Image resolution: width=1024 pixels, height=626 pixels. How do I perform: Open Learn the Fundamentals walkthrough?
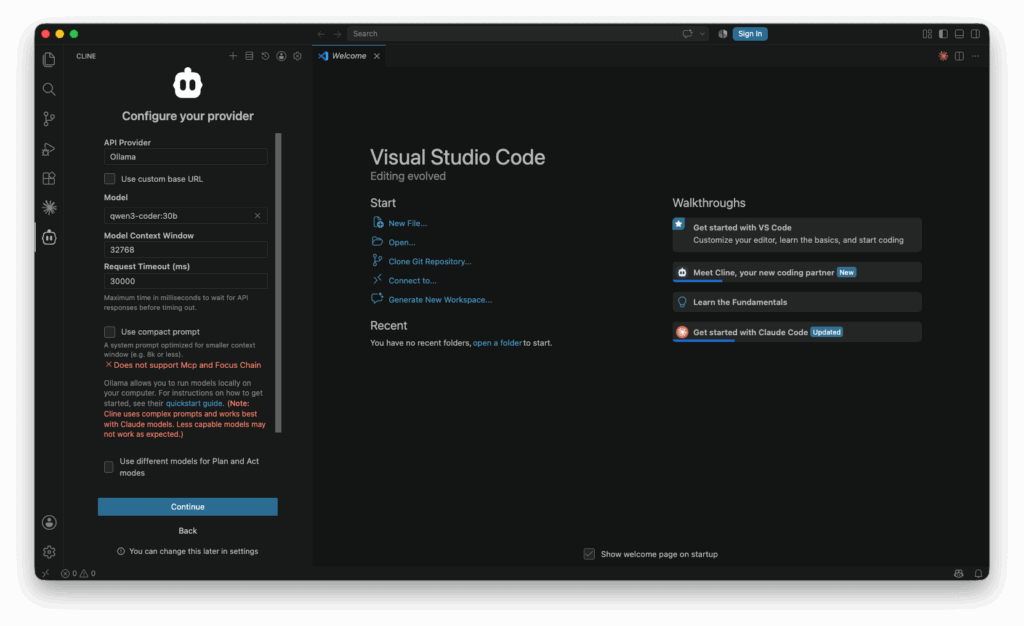click(797, 302)
